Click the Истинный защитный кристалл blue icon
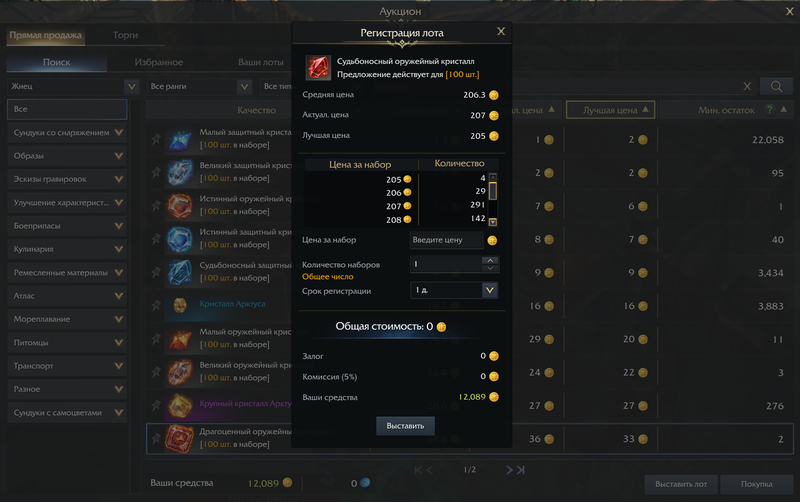Viewport: 800px width, 502px height. (x=180, y=239)
